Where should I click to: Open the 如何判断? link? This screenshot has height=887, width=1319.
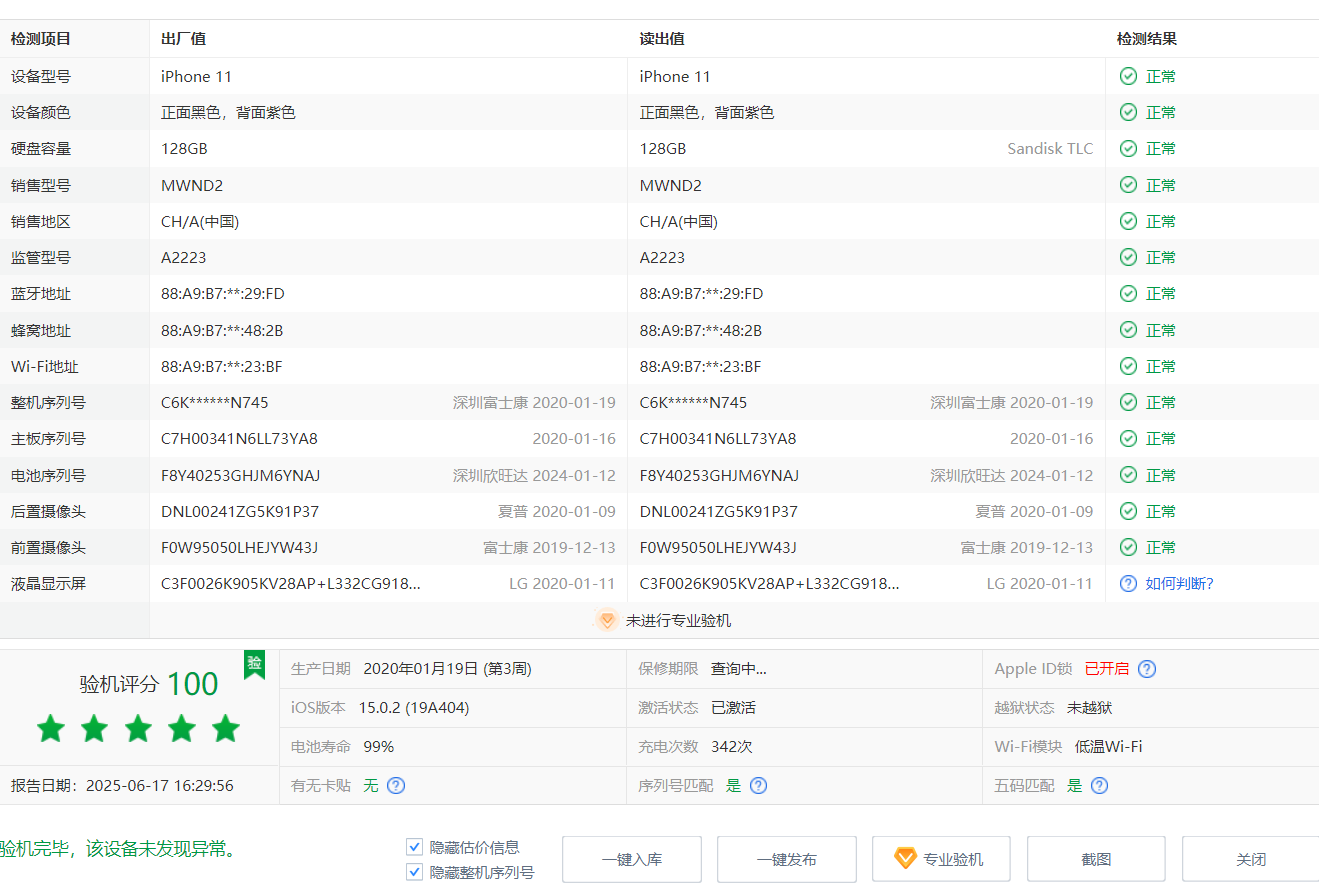(x=1180, y=583)
